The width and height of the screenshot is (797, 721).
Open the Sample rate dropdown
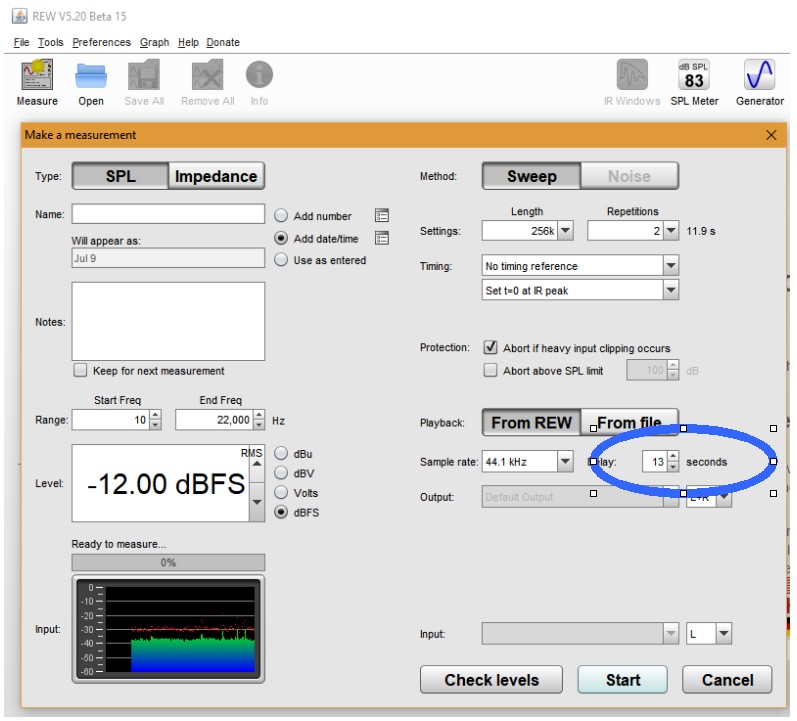pos(565,462)
